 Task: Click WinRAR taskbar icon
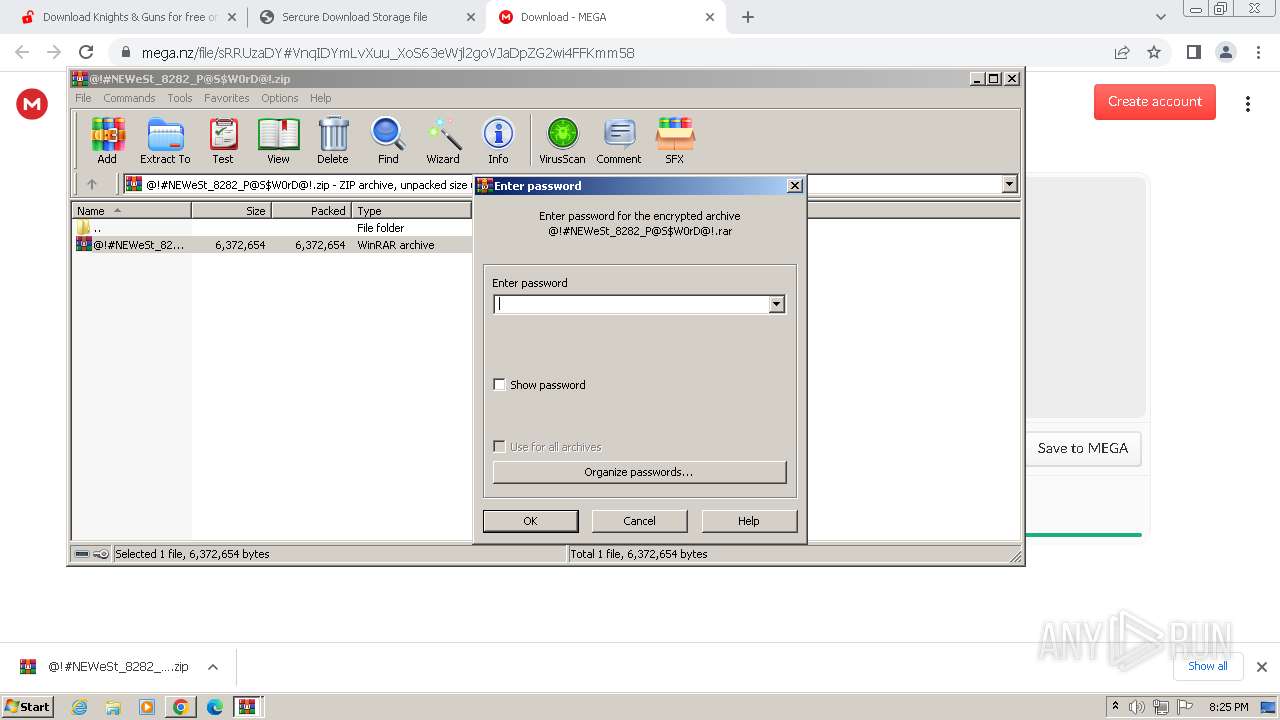tap(247, 707)
